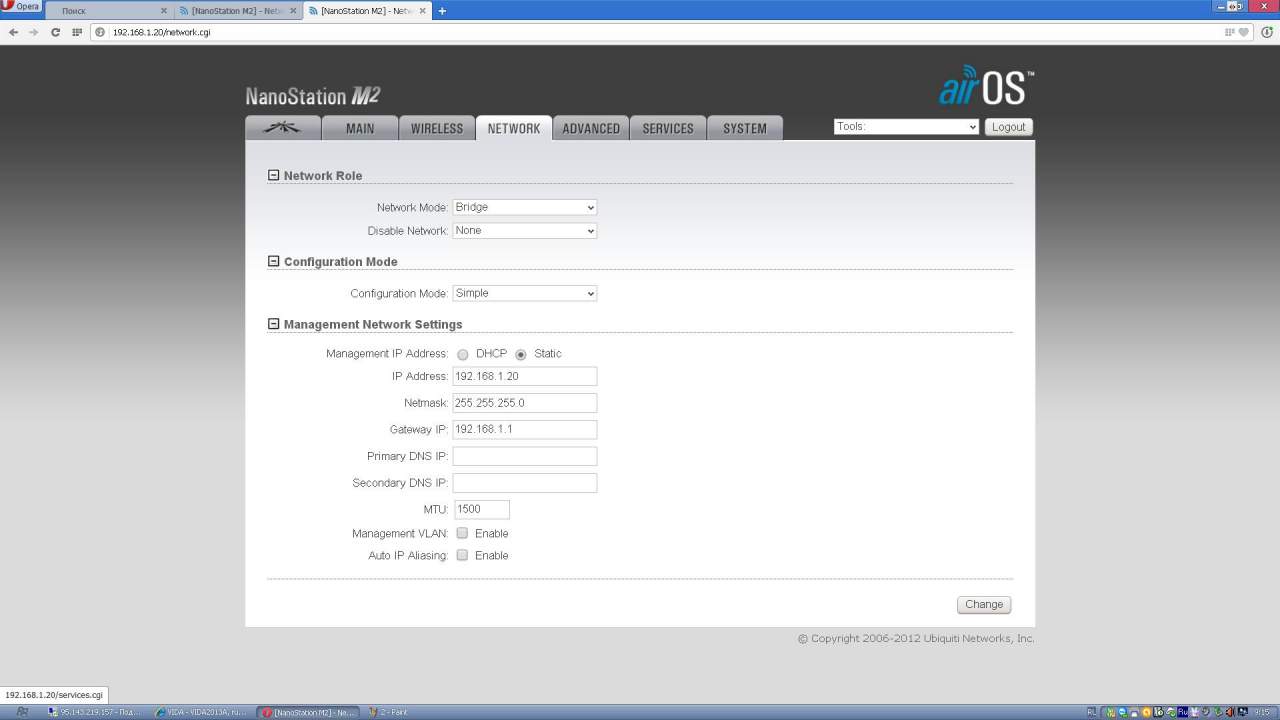The width and height of the screenshot is (1280, 720).
Task: Collapse the Management Network Settings section
Action: pos(273,325)
